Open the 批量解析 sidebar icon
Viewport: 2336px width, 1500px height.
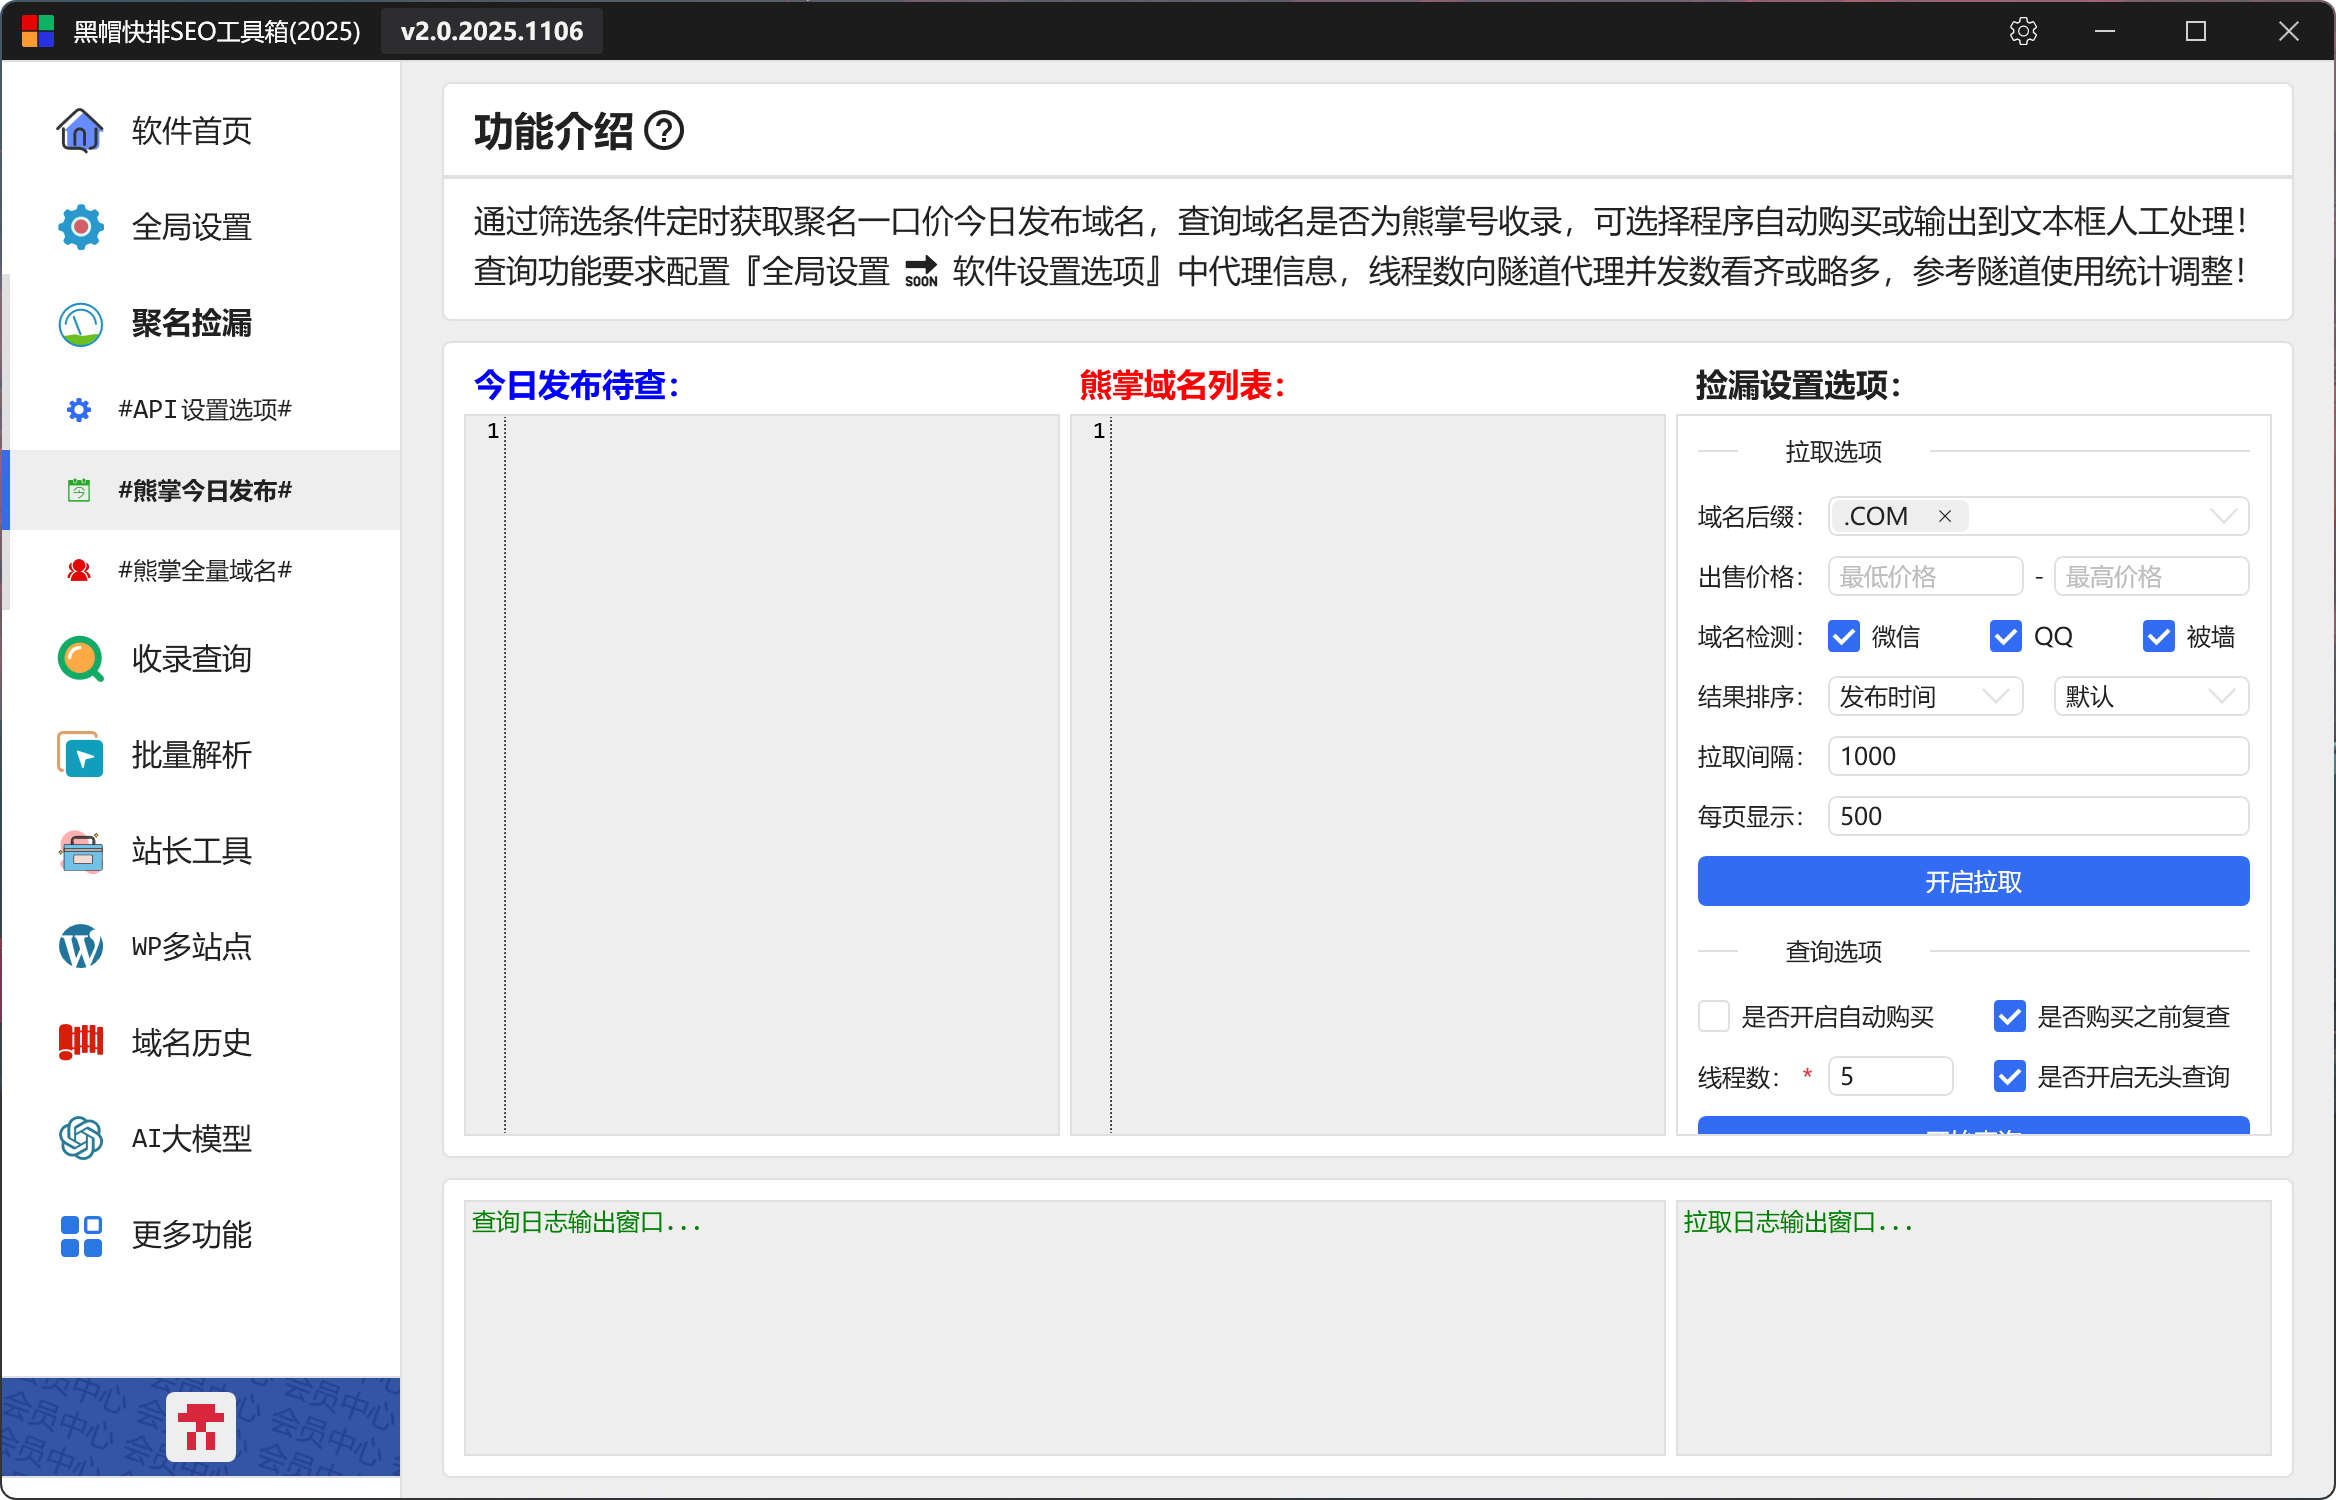pos(80,755)
